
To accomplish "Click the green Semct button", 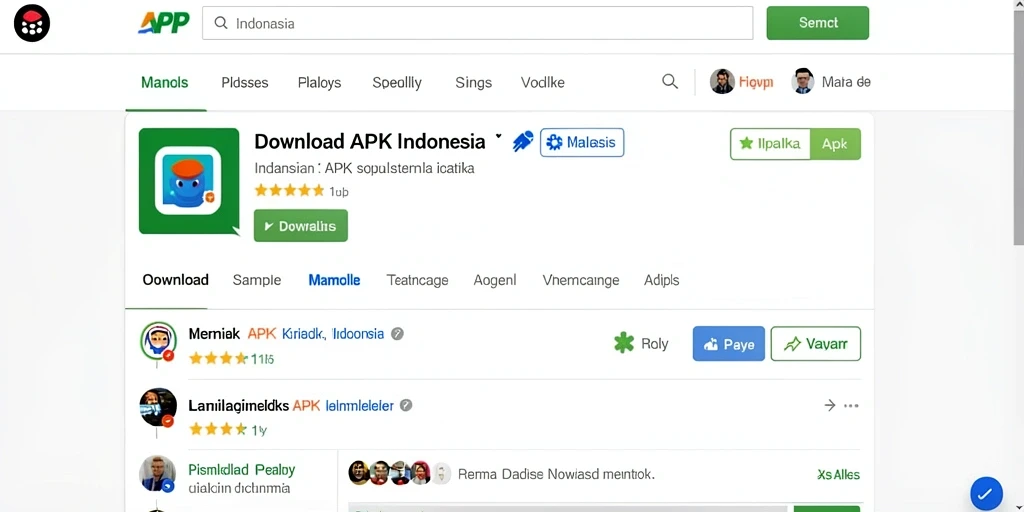I will click(818, 23).
